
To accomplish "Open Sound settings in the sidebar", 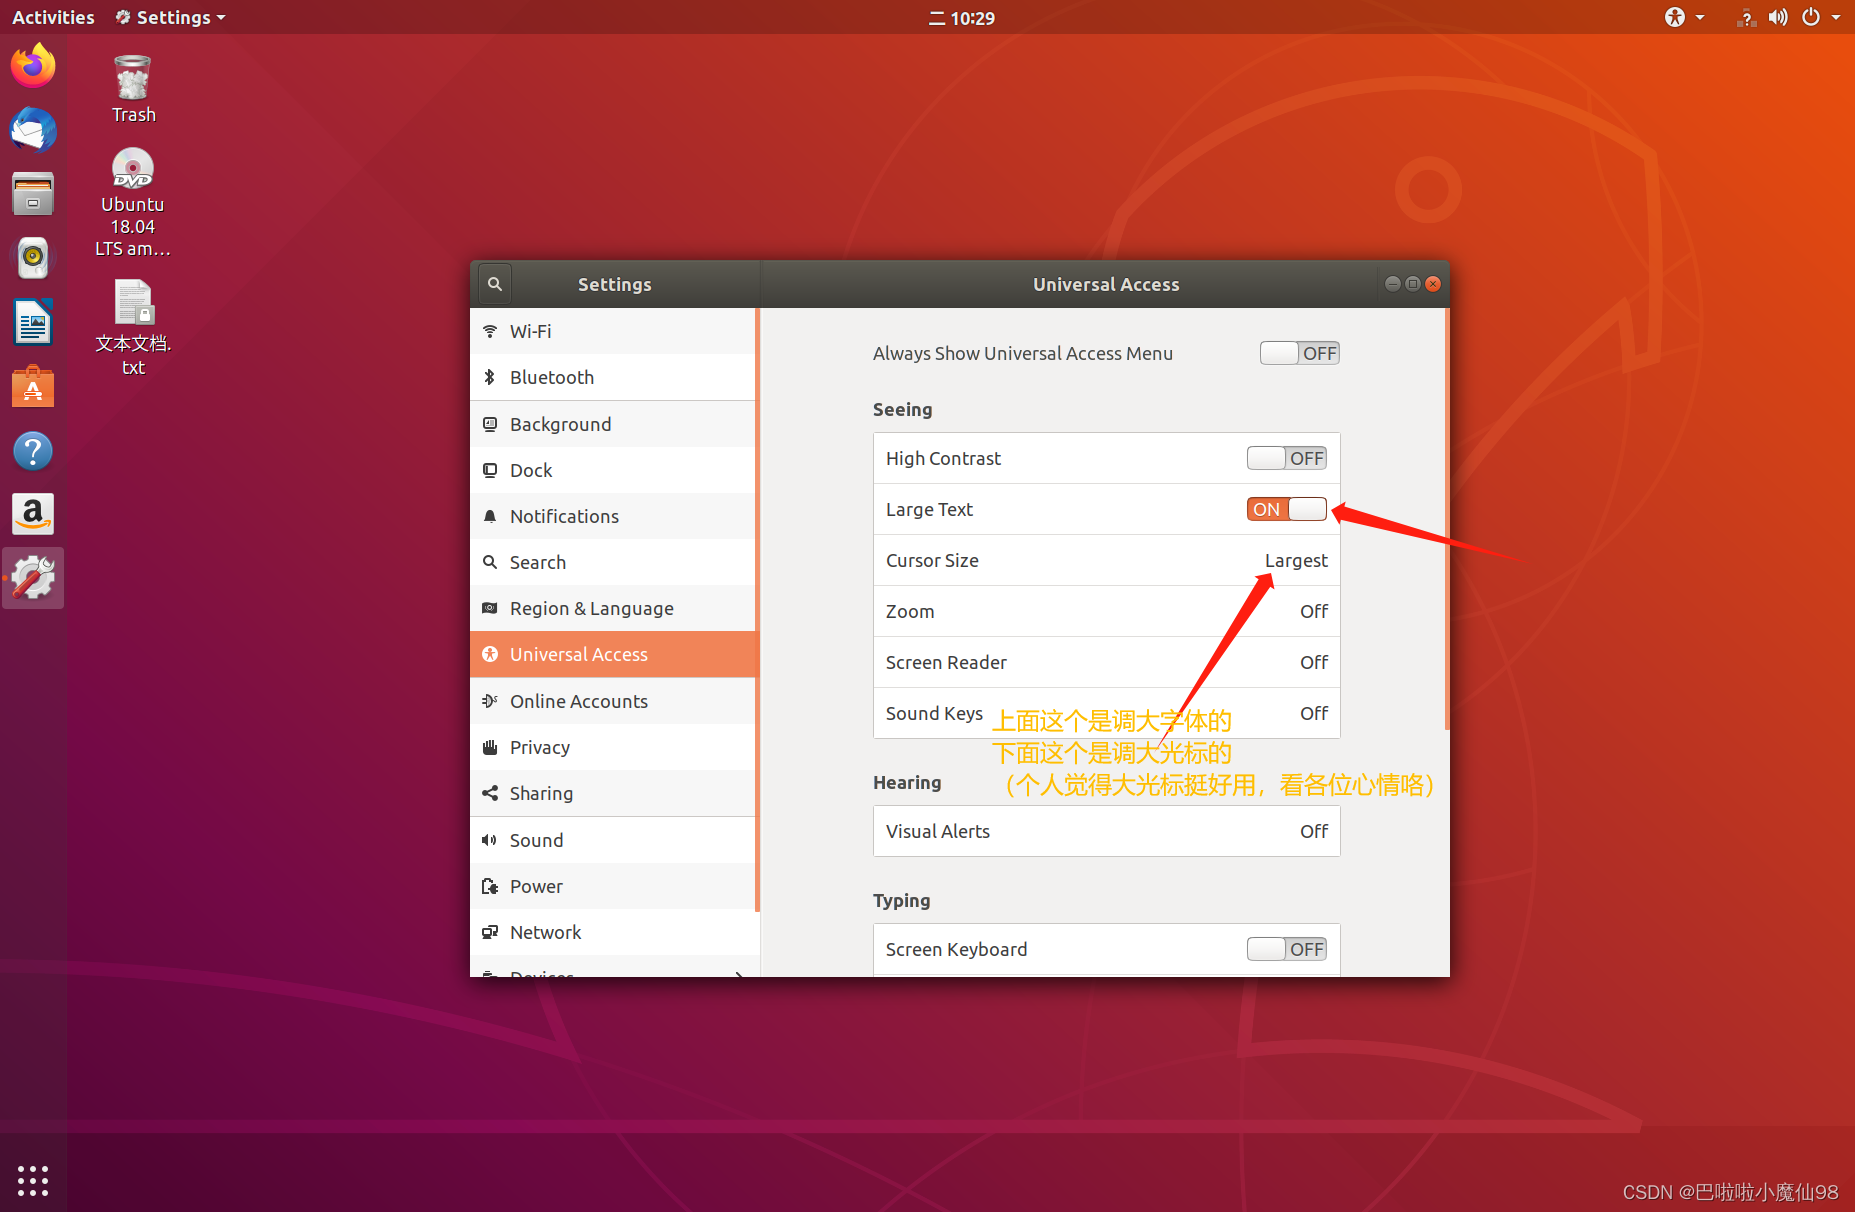I will pos(536,840).
